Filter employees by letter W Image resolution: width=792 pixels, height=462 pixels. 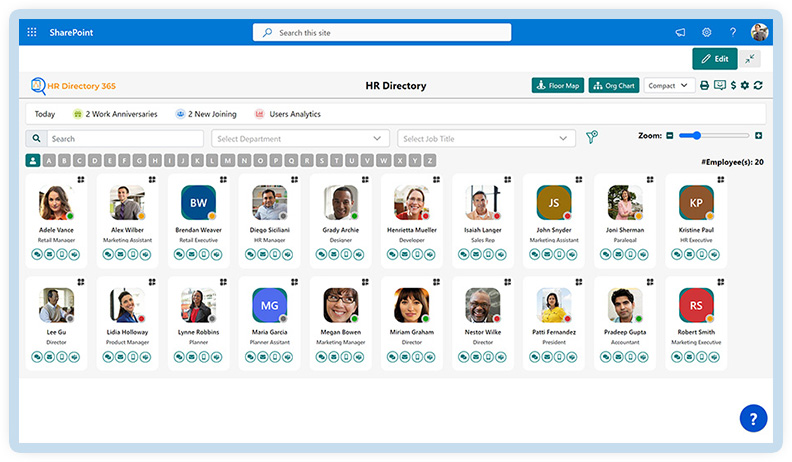[x=384, y=161]
